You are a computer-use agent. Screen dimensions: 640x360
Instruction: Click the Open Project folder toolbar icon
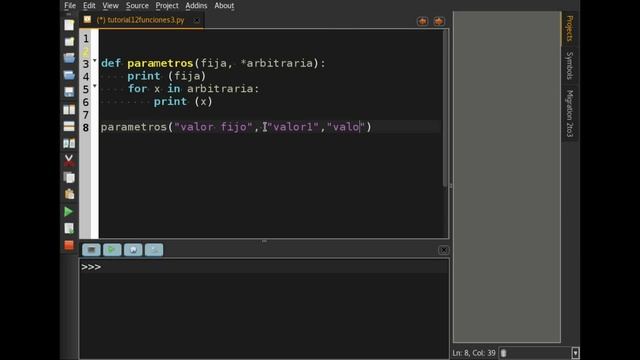[x=69, y=75]
